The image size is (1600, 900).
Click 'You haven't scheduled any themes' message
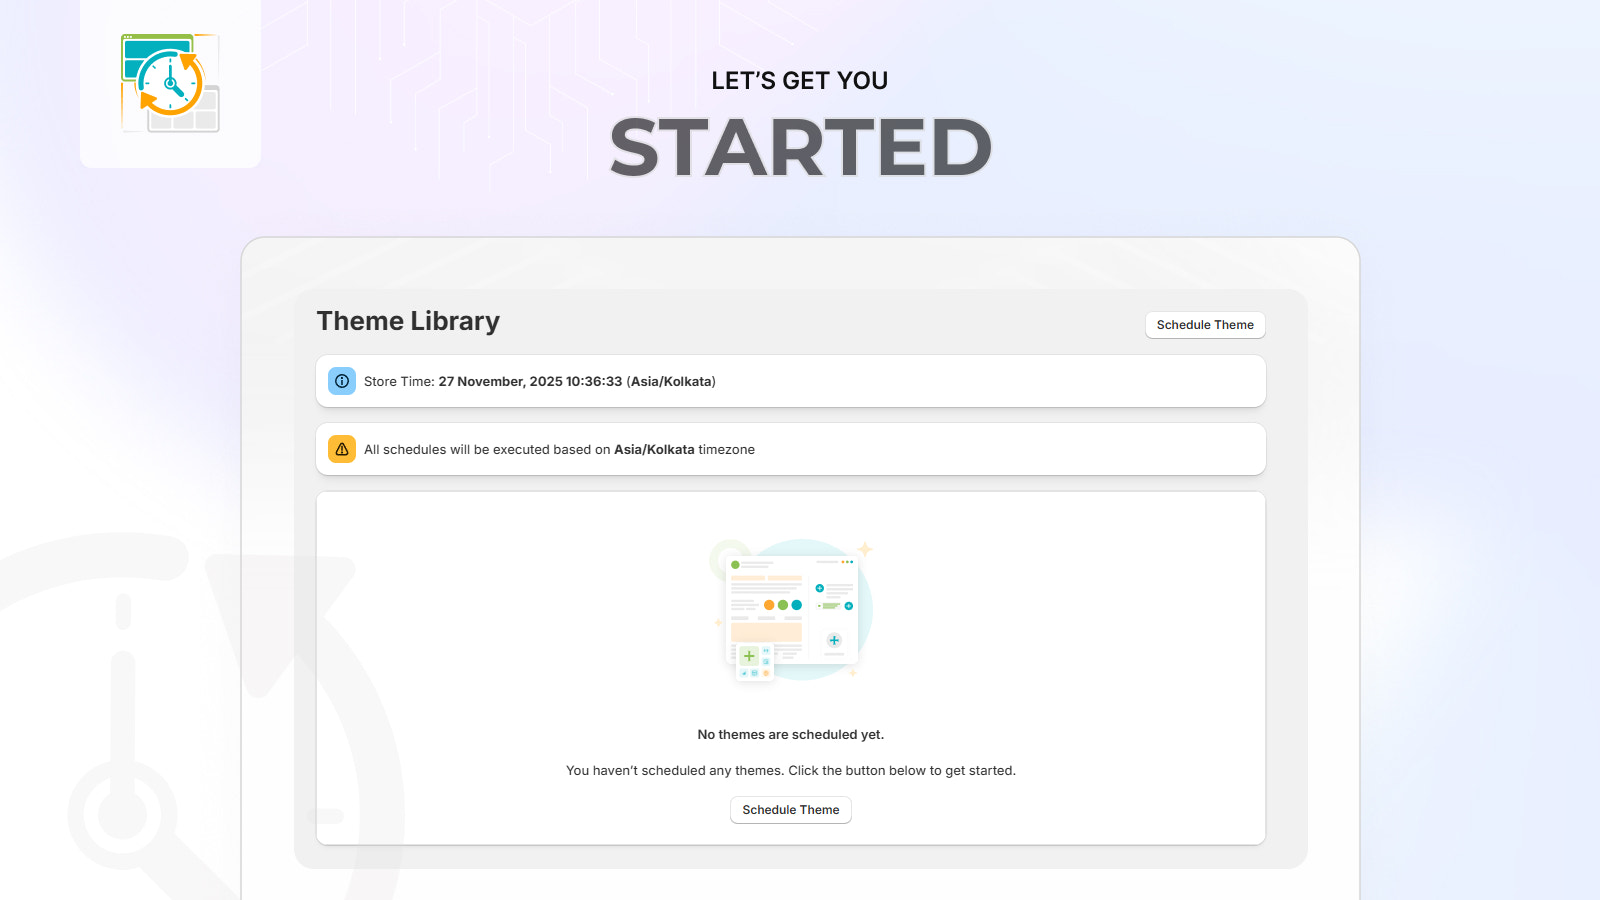coord(791,771)
